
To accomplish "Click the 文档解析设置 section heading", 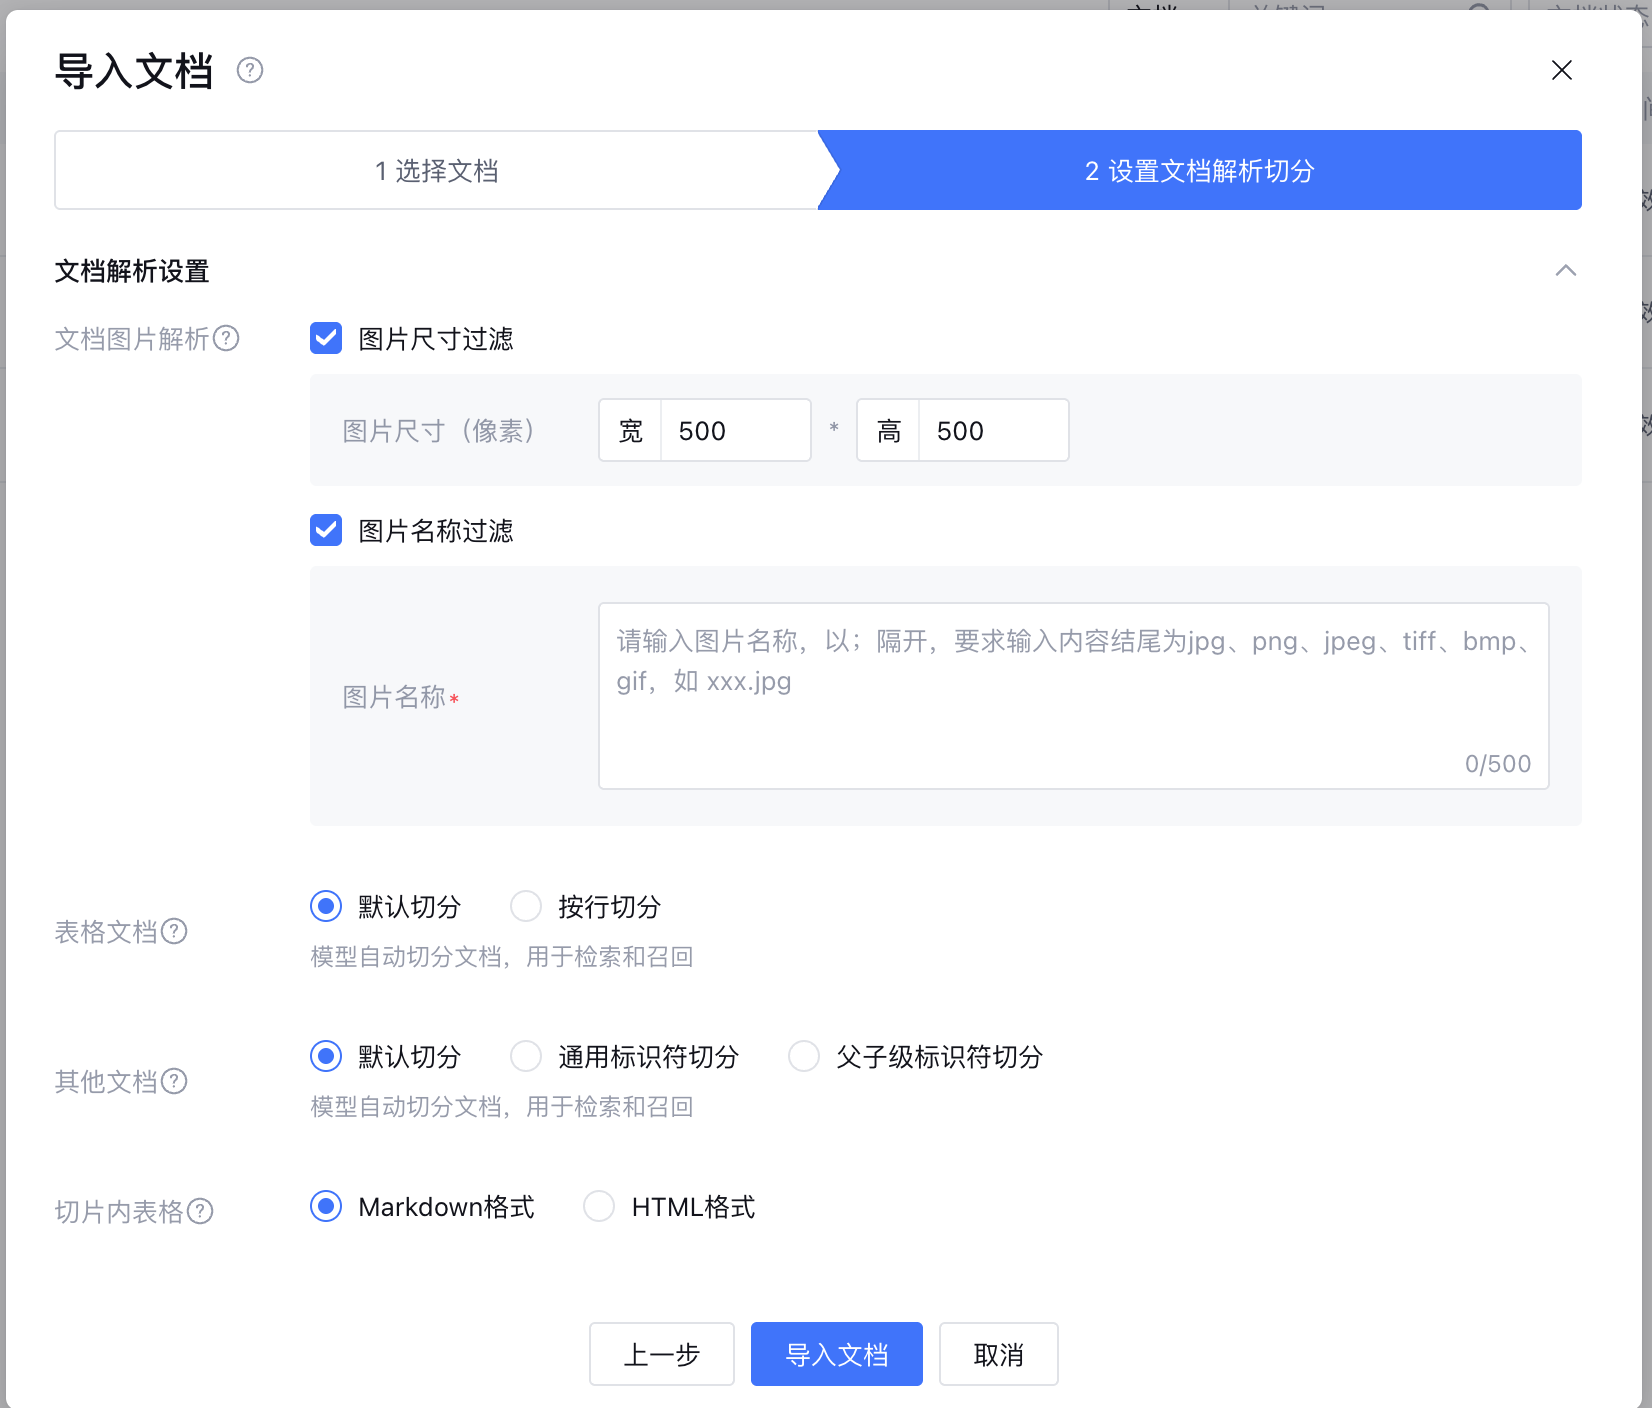I will (132, 271).
